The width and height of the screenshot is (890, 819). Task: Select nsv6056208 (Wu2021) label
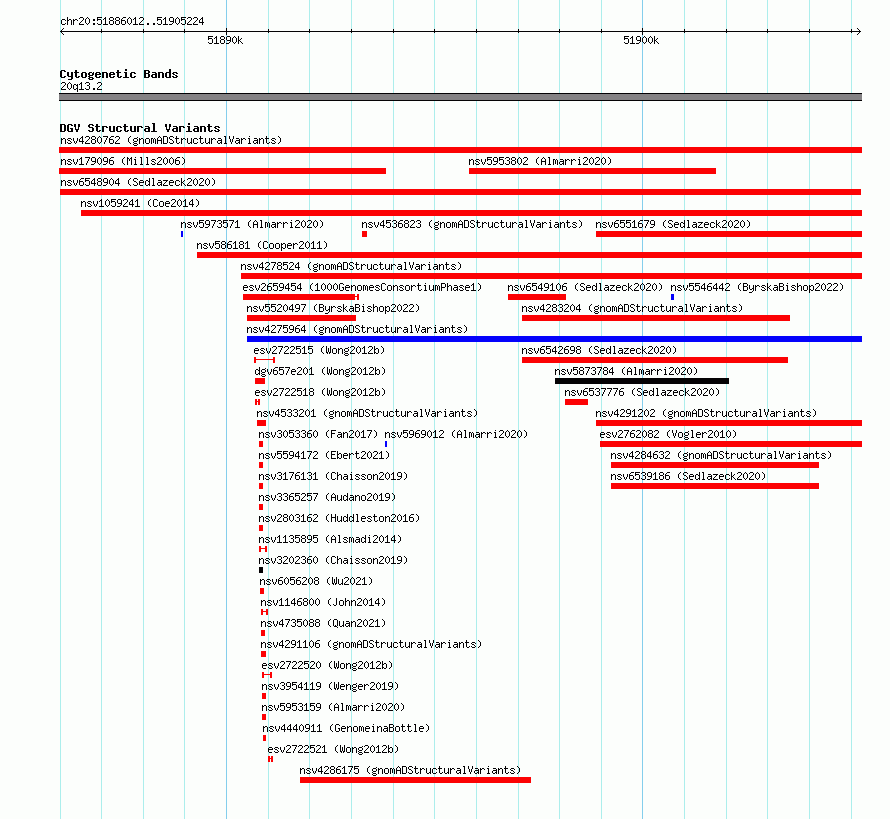pyautogui.click(x=316, y=581)
